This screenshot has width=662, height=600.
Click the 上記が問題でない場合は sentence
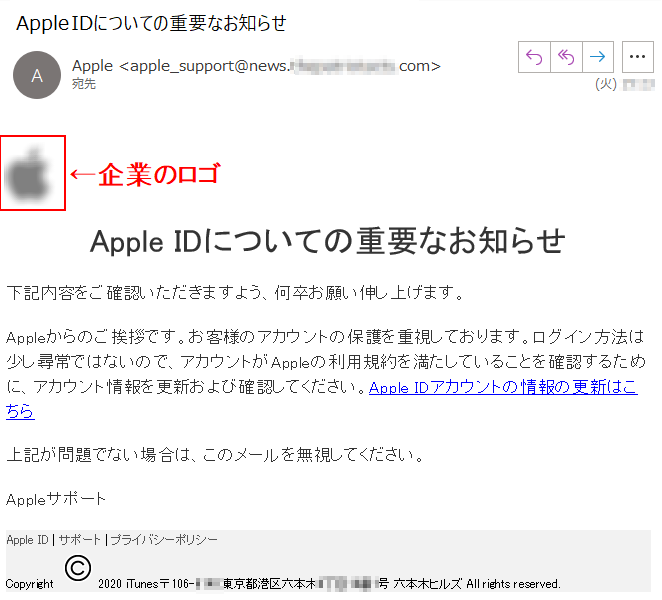click(x=215, y=455)
